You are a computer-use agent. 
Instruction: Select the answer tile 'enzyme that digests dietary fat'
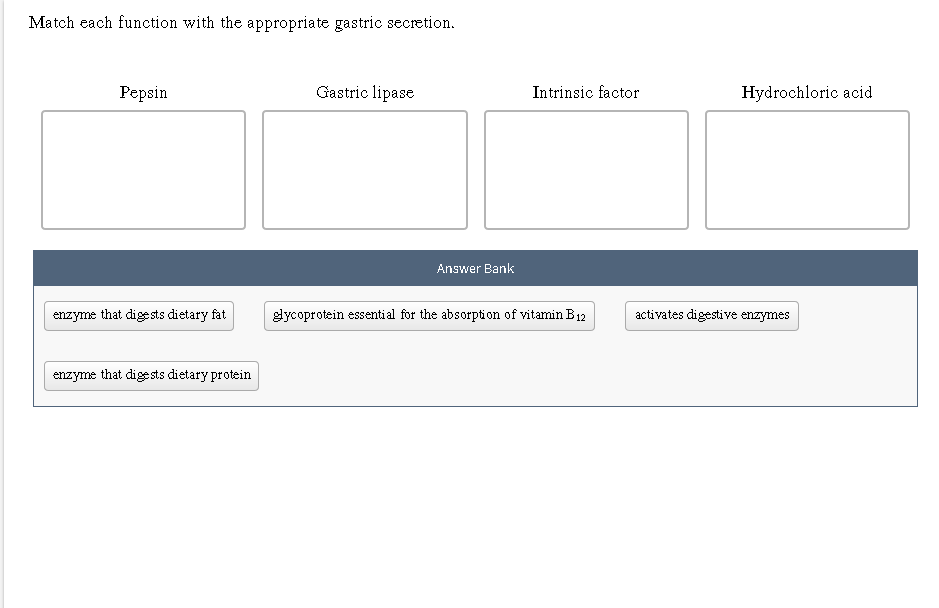click(138, 315)
